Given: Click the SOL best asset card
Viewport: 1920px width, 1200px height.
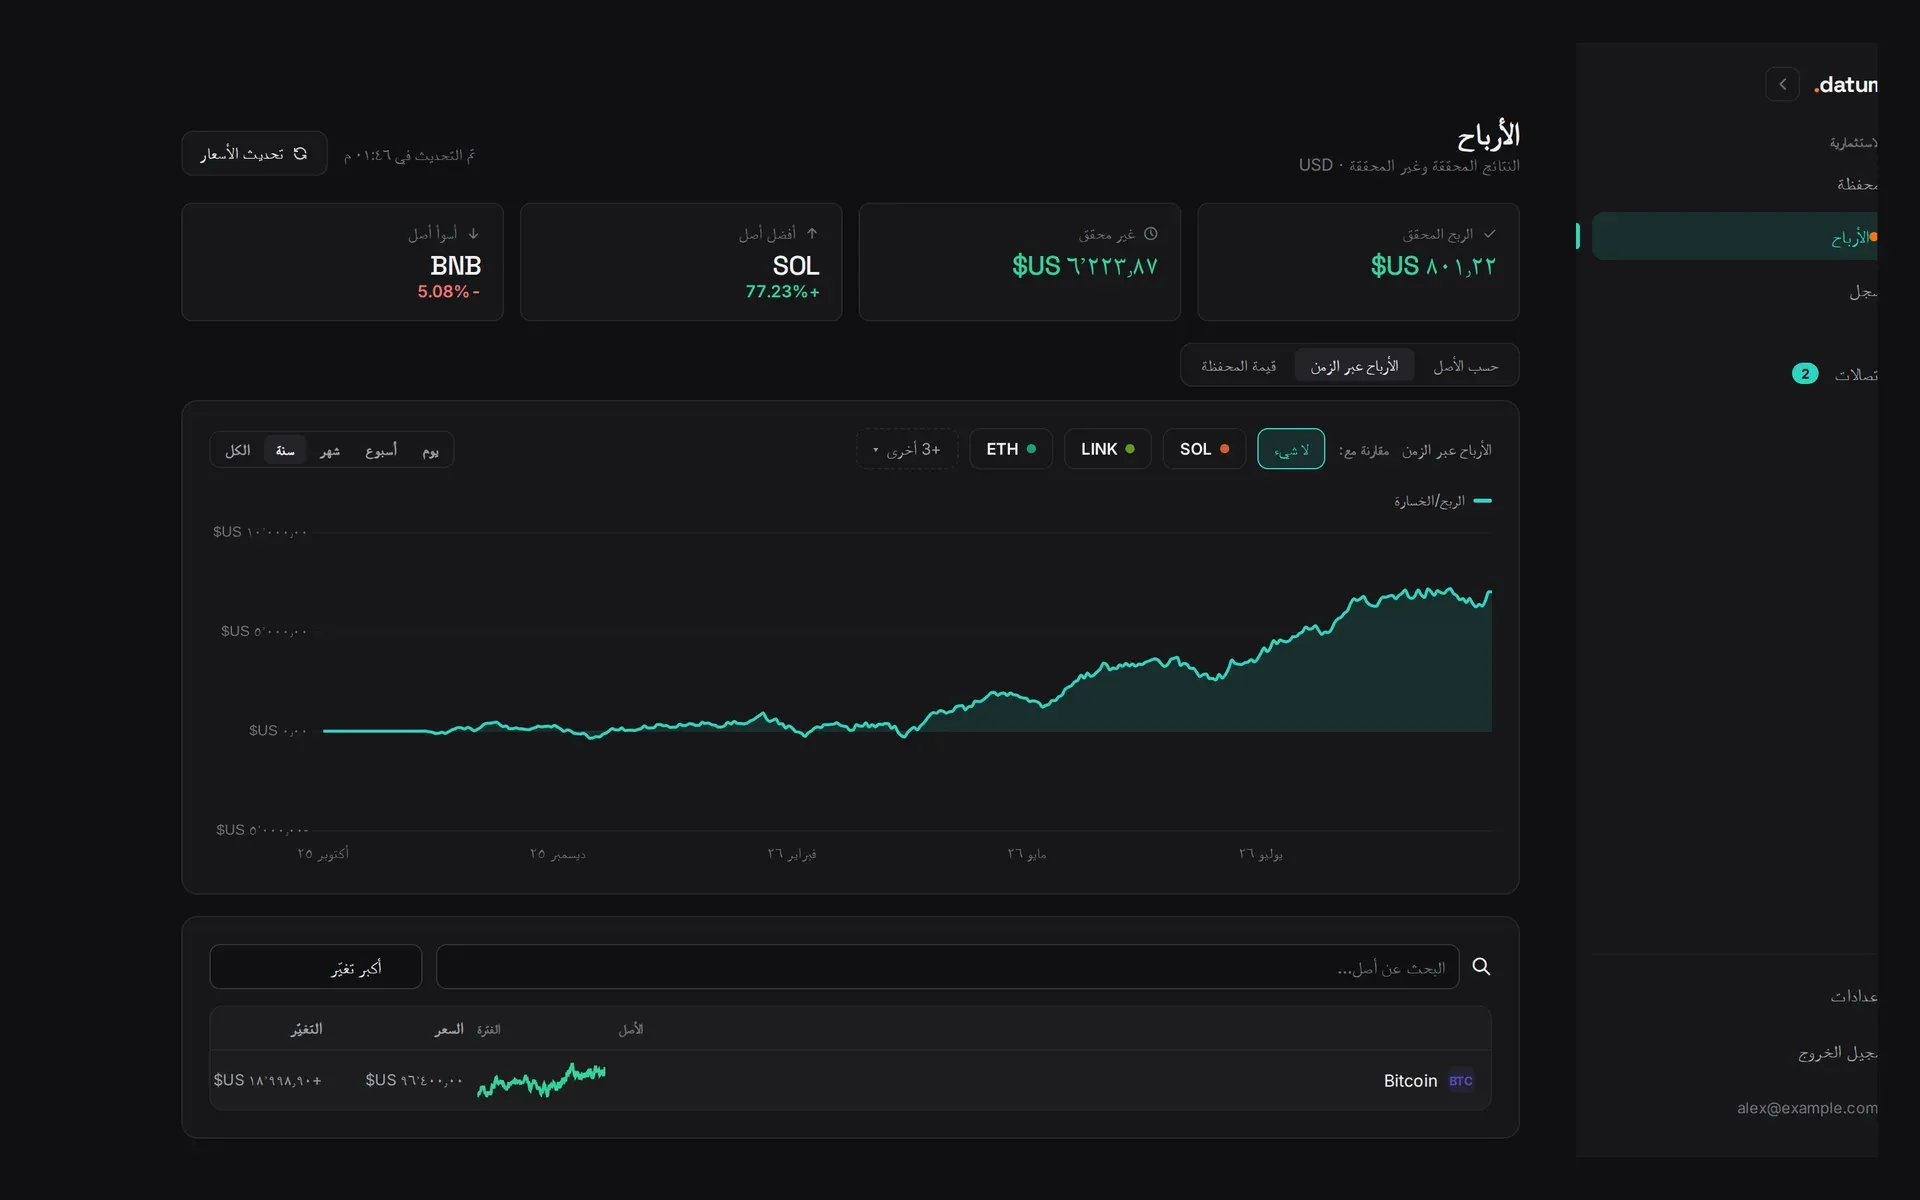Looking at the screenshot, I should (681, 262).
